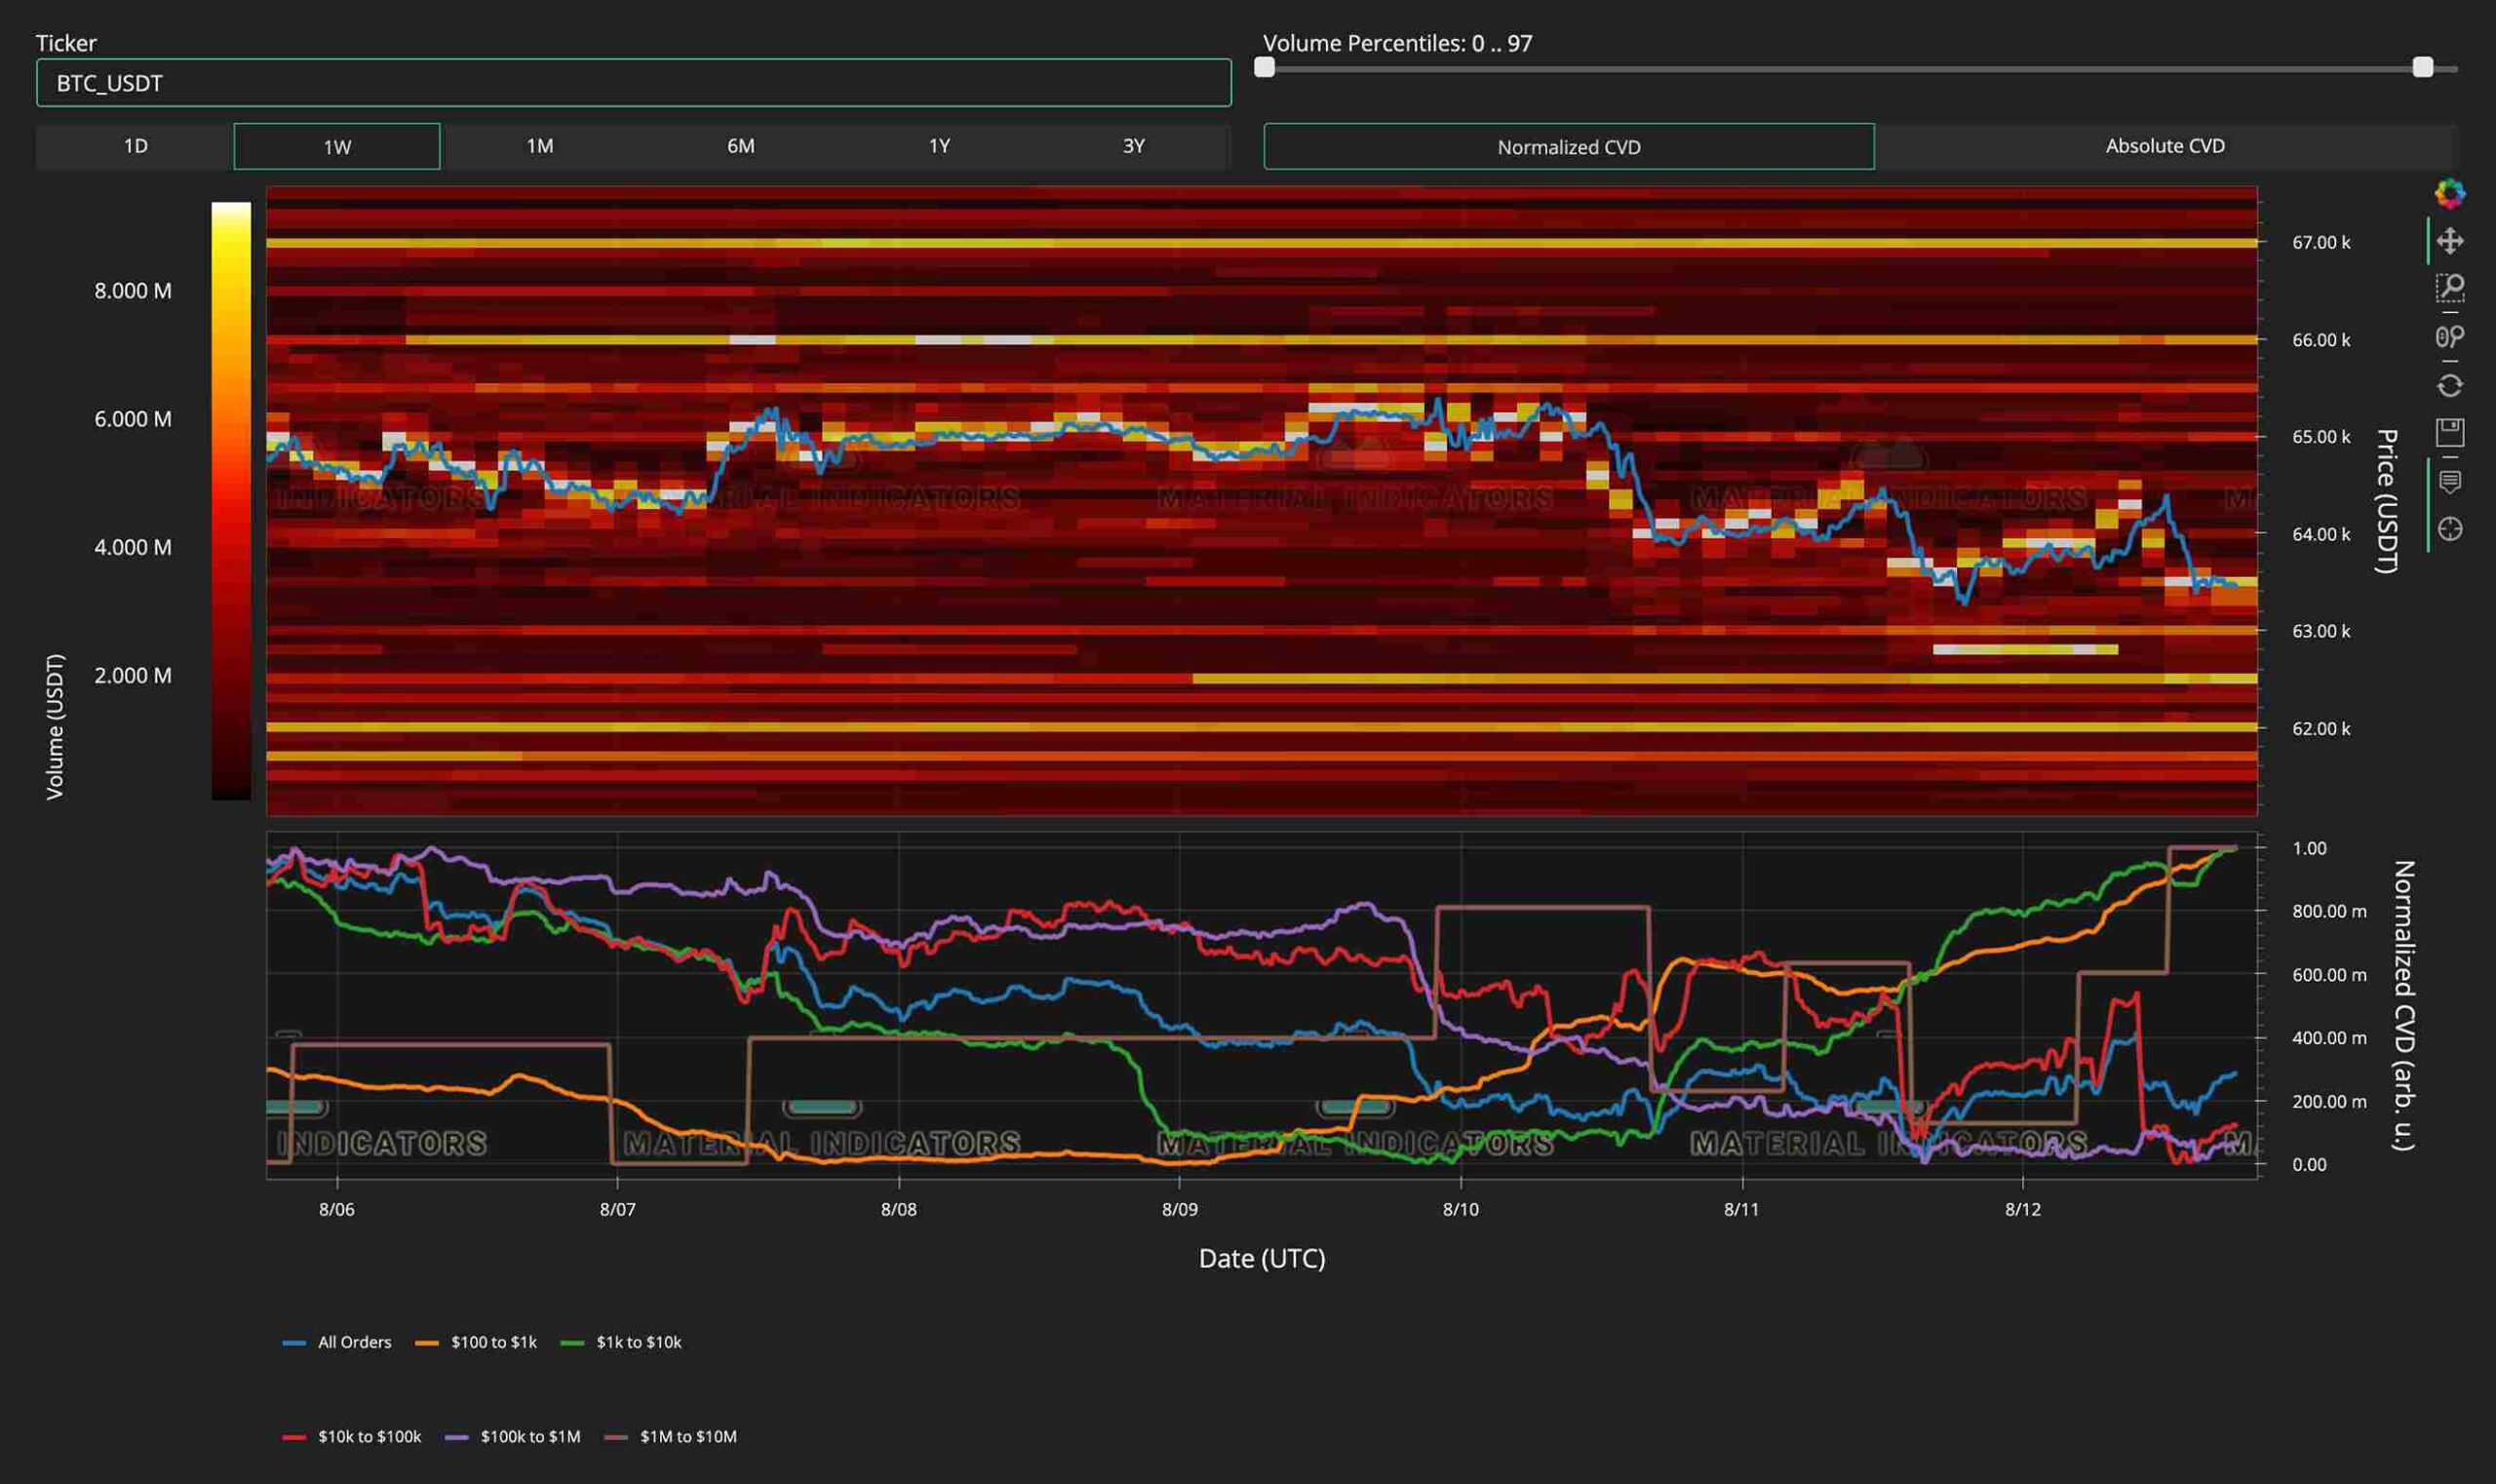Viewport: 2496px width, 1484px height.
Task: Click the 8/10 date axis label
Action: (x=1460, y=1209)
